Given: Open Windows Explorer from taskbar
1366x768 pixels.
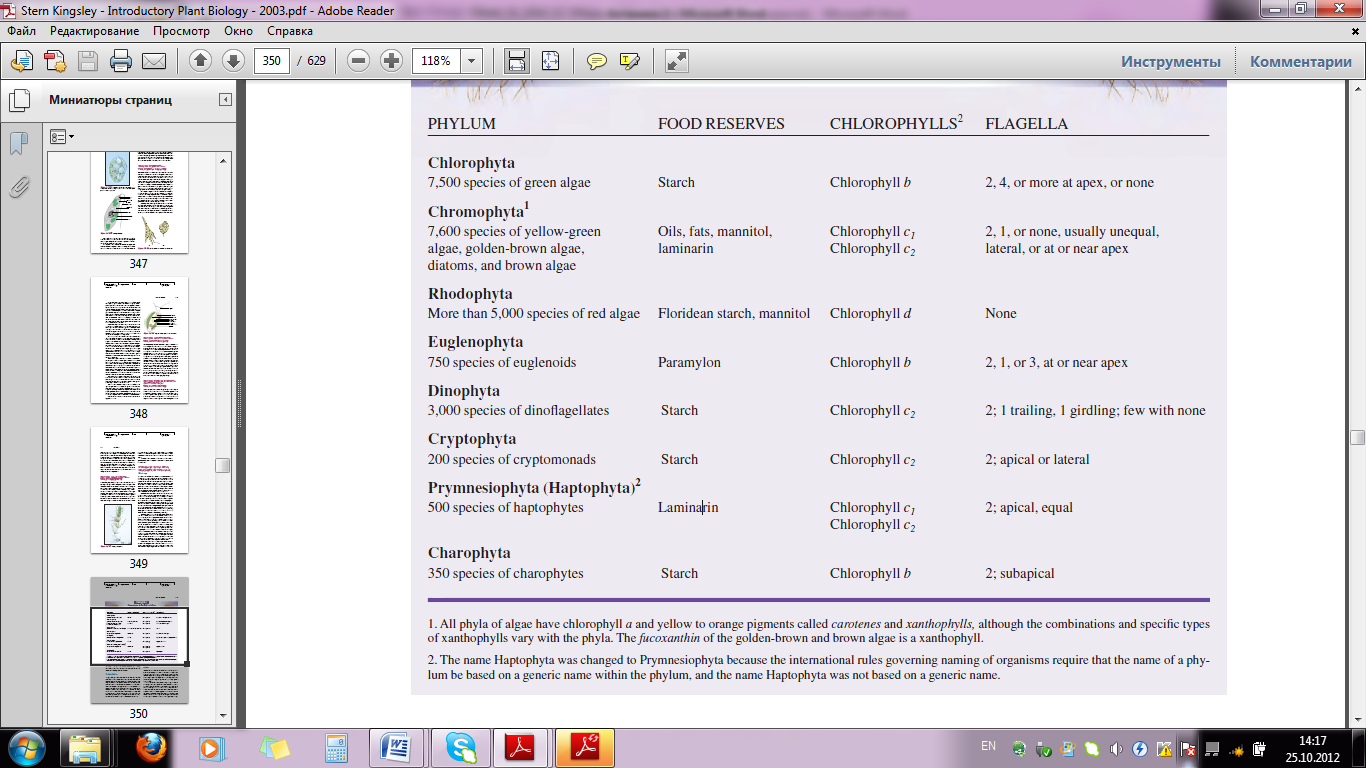Looking at the screenshot, I should pyautogui.click(x=86, y=748).
